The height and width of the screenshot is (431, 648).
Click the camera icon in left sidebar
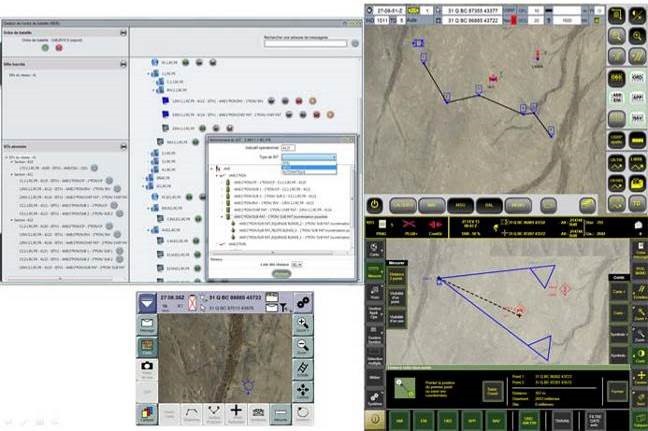(147, 366)
